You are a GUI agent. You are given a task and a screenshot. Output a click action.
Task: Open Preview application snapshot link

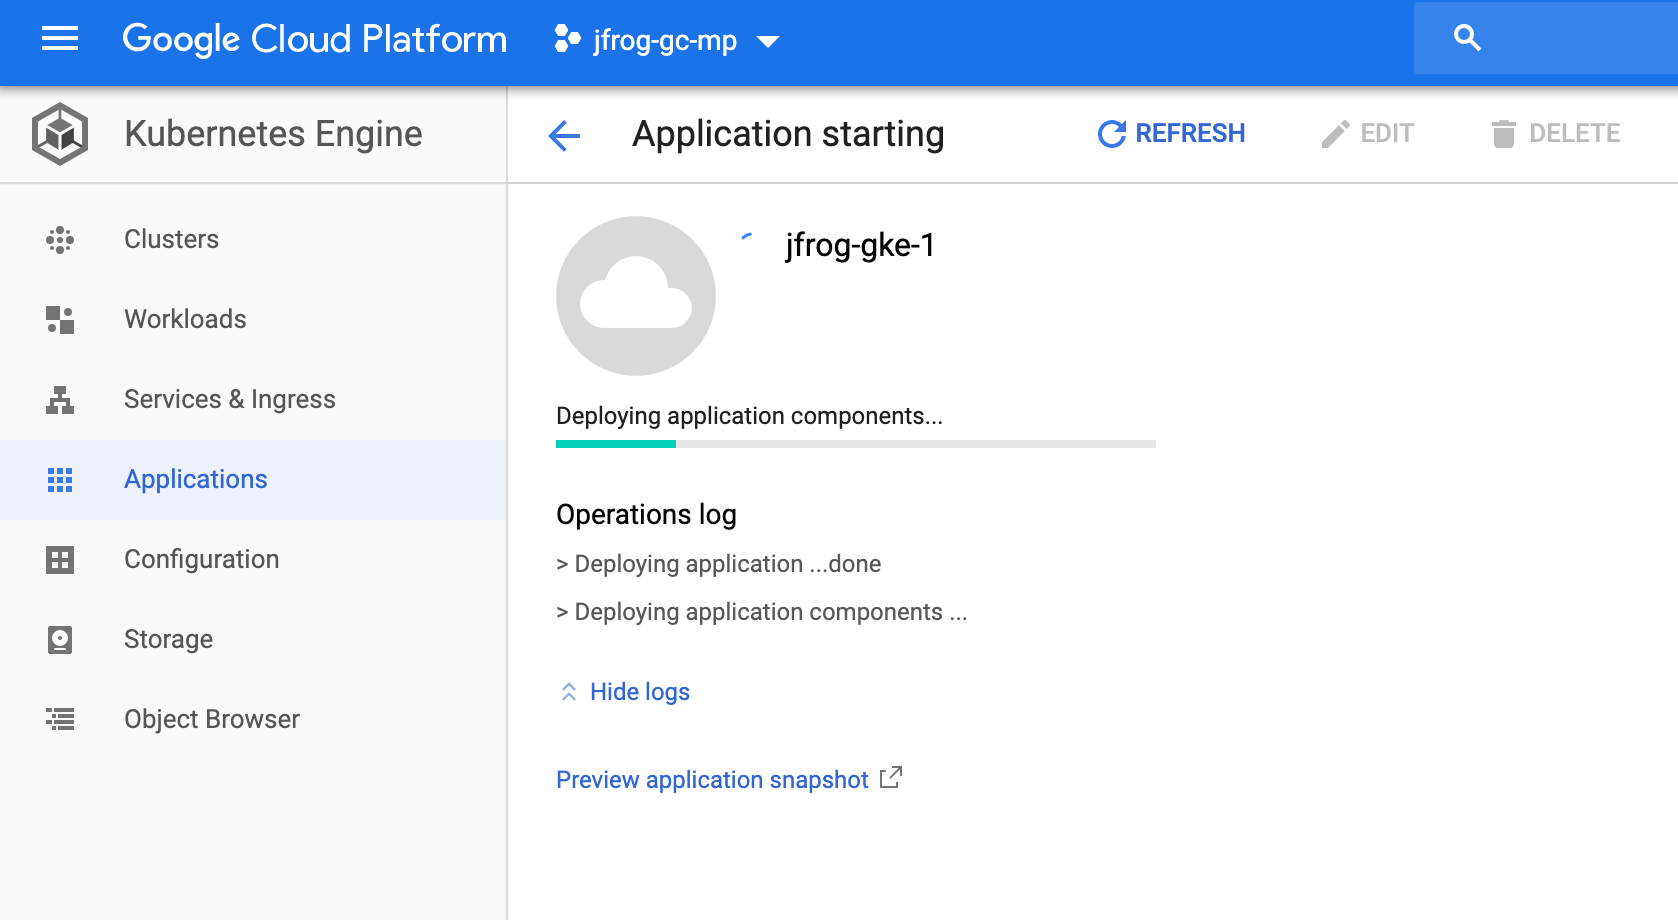tap(712, 780)
